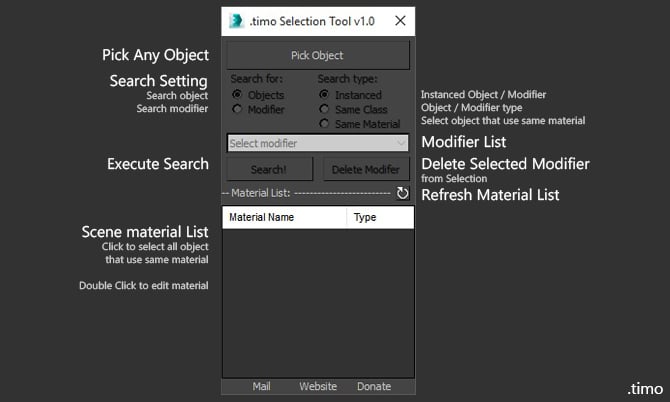Pick the Same Class search type

point(325,109)
